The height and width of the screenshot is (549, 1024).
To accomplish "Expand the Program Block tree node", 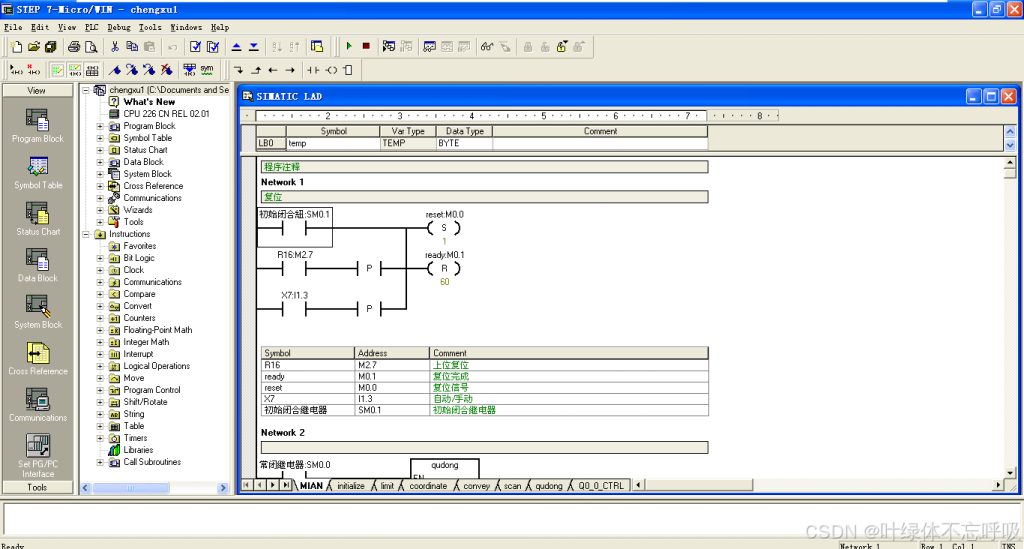I will click(x=100, y=126).
